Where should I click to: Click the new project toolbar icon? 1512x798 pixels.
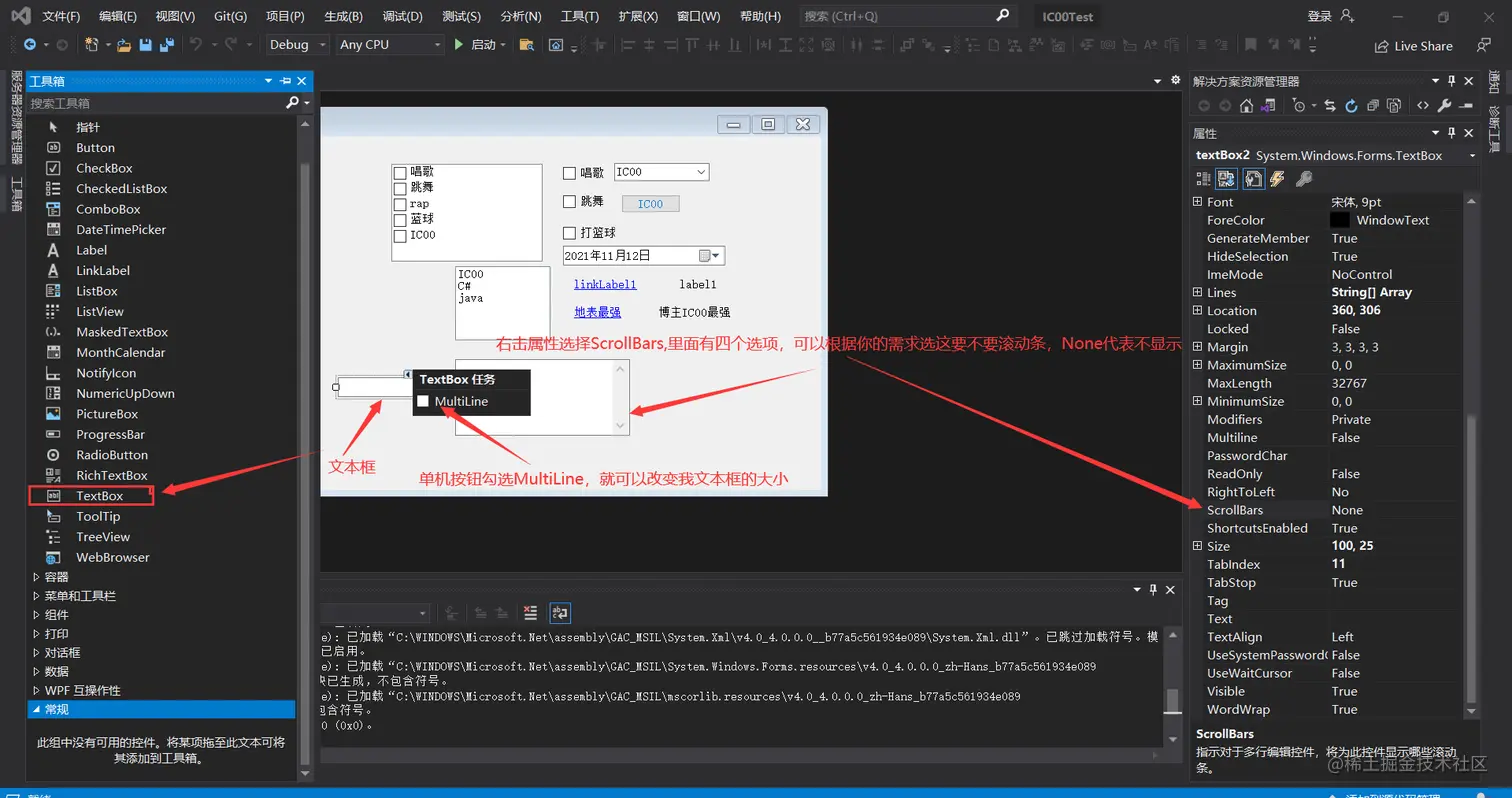pyautogui.click(x=91, y=45)
